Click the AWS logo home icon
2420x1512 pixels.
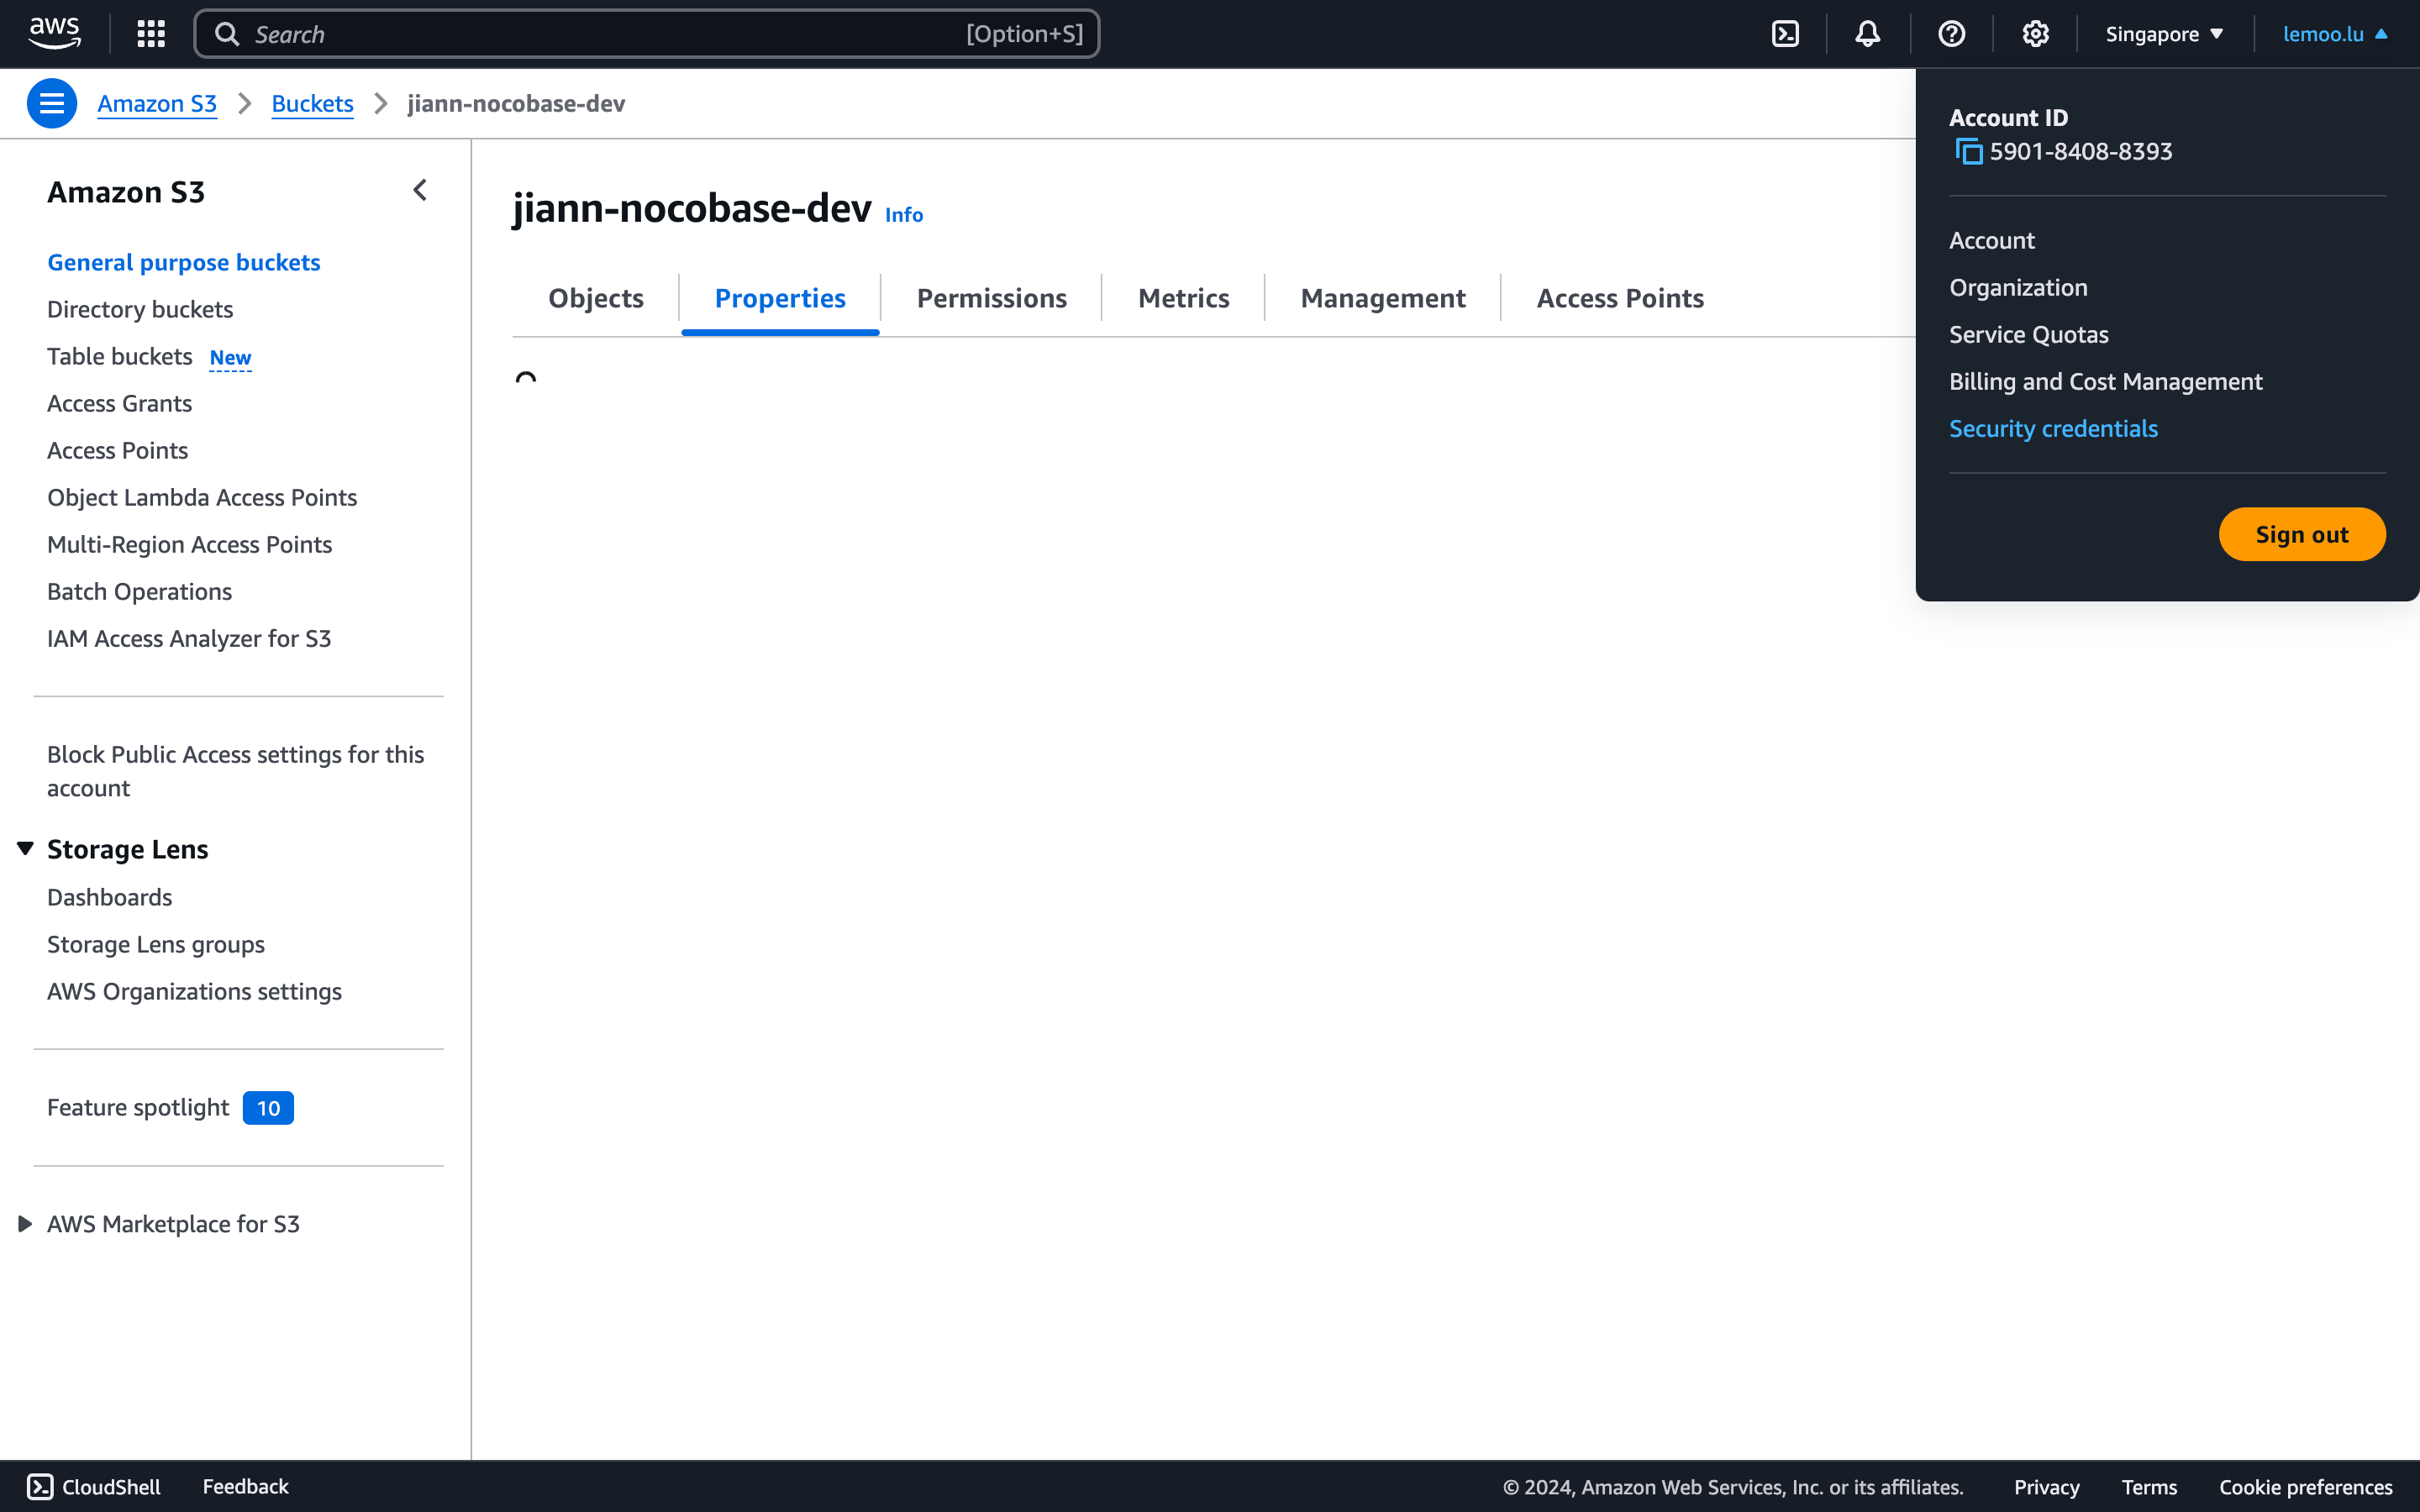[x=54, y=33]
